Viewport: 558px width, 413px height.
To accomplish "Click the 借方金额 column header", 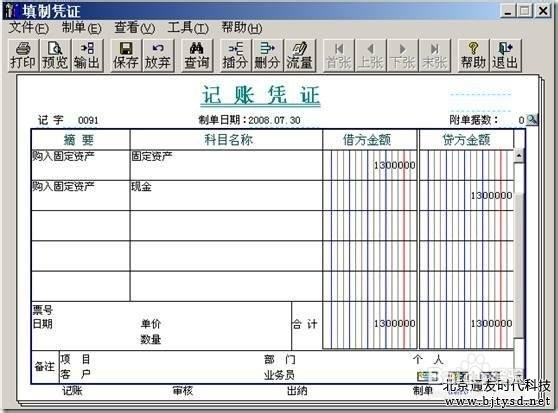I will click(x=369, y=140).
